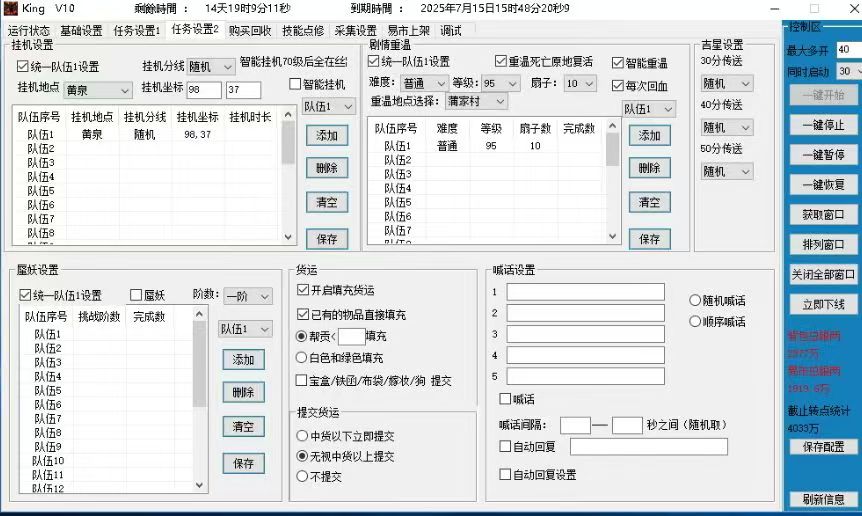This screenshot has height=516, width=862.
Task: Enable the 智能挂机 checkbox
Action: coord(296,85)
